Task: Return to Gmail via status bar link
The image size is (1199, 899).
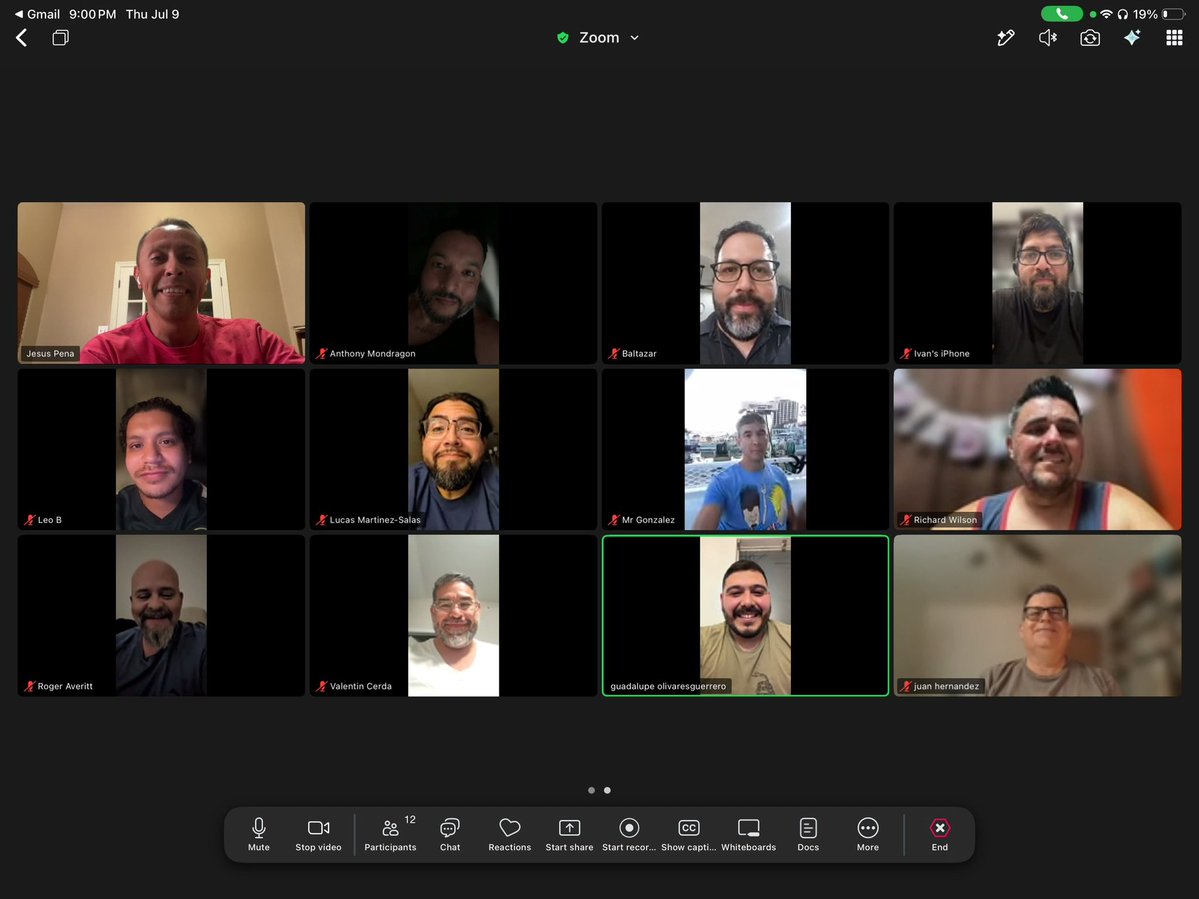Action: (37, 14)
